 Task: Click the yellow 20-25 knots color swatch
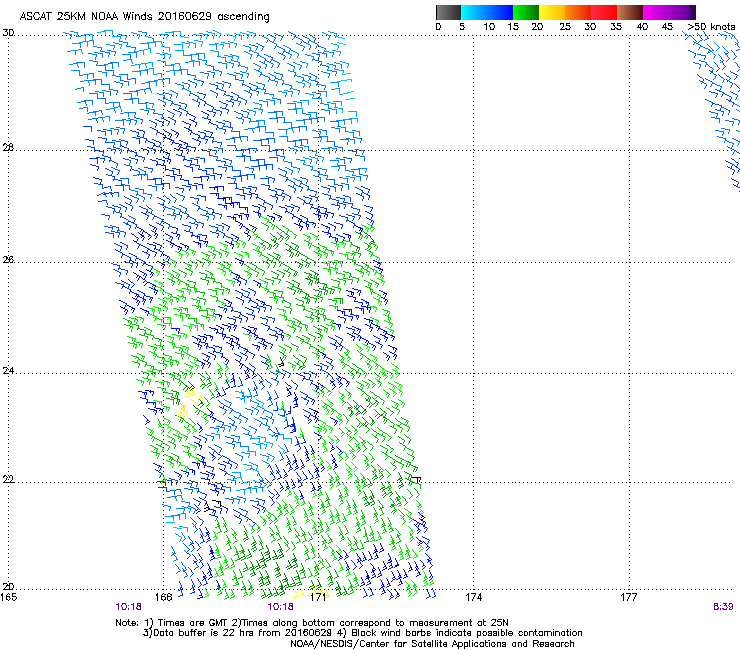[552, 12]
